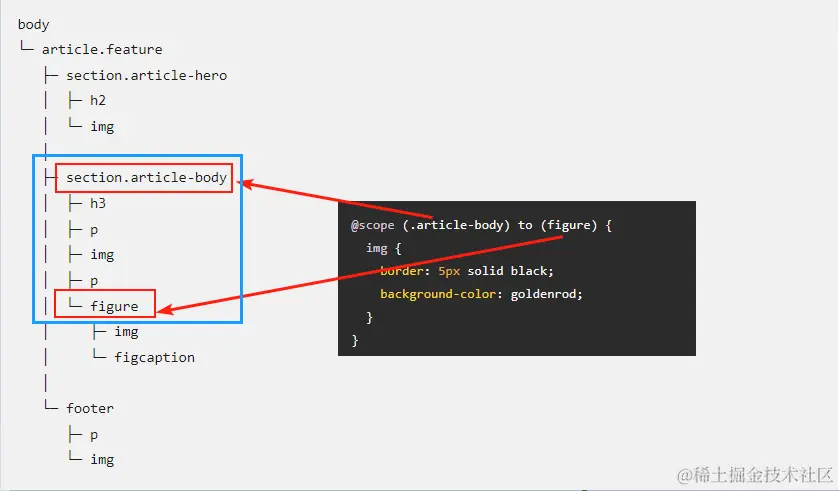The width and height of the screenshot is (840, 491).
Task: Click the 'figcaption' tree entry
Action: pos(154,357)
